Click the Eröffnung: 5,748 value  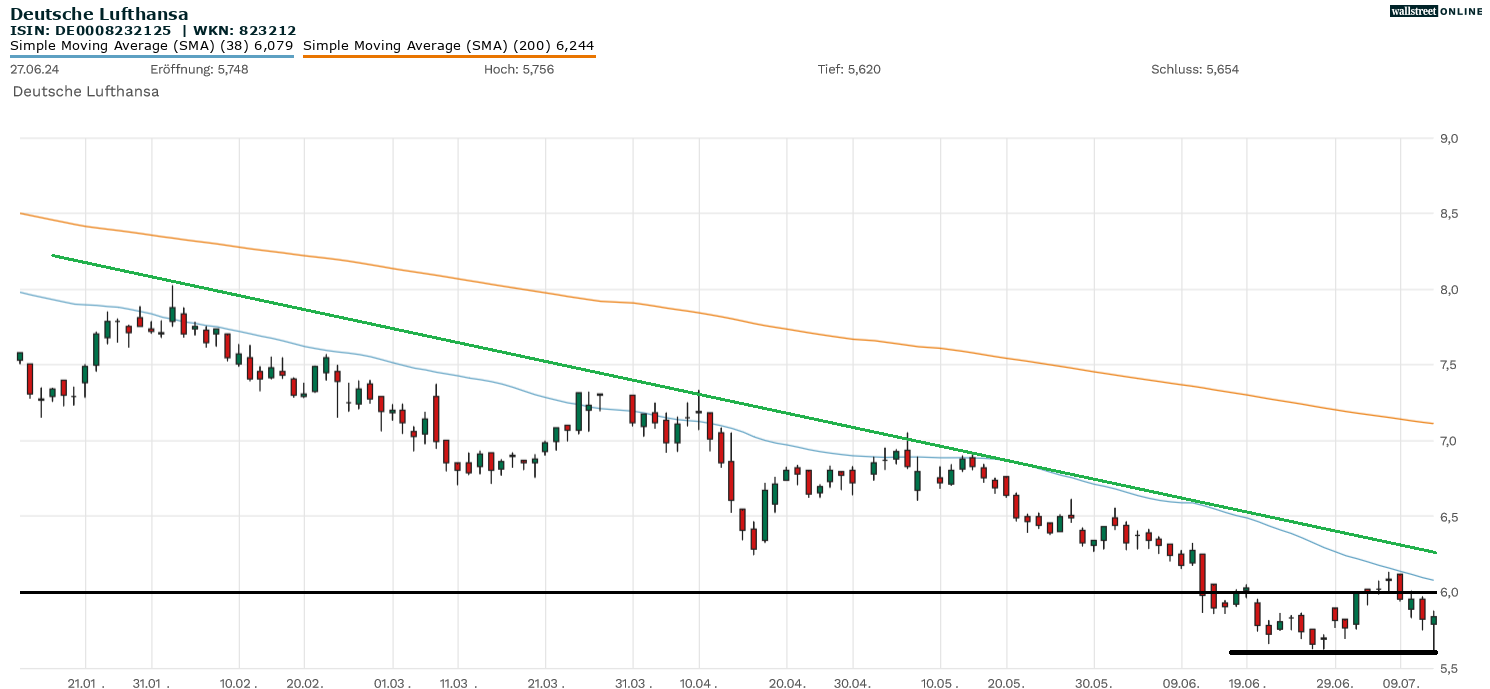pyautogui.click(x=199, y=70)
